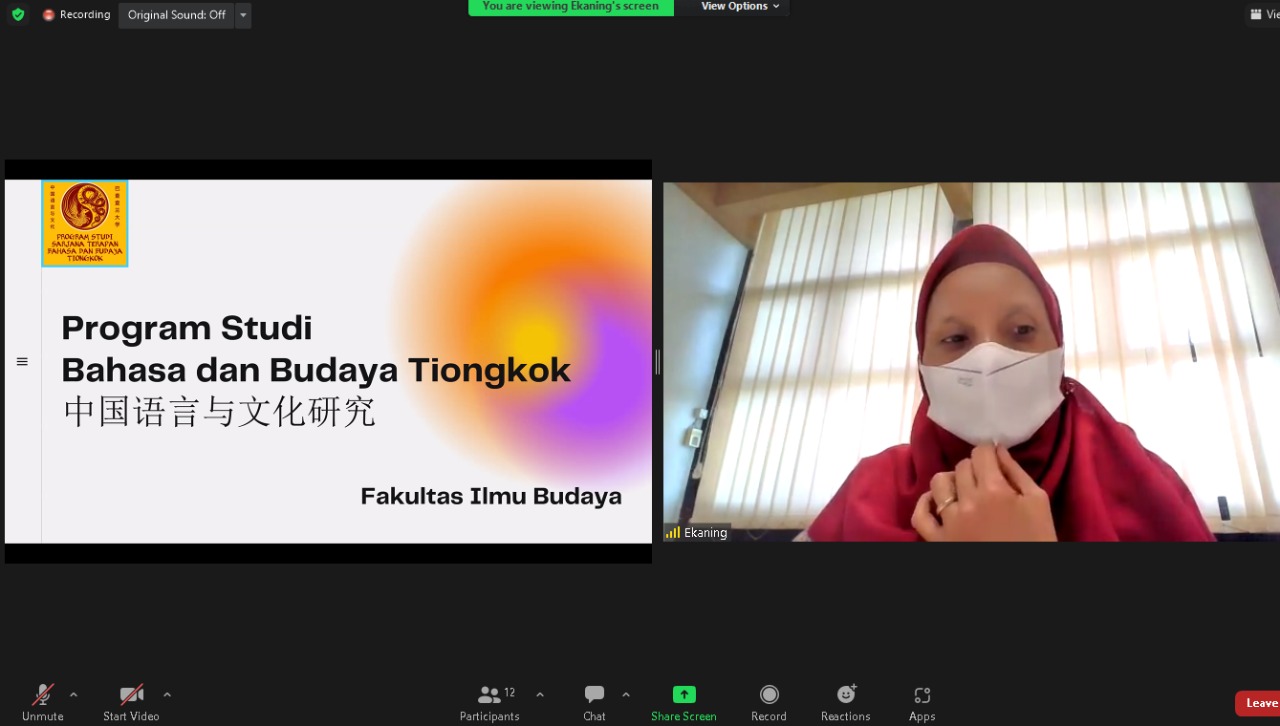Screen dimensions: 1280x726
Task: Open the Chat panel
Action: point(593,701)
